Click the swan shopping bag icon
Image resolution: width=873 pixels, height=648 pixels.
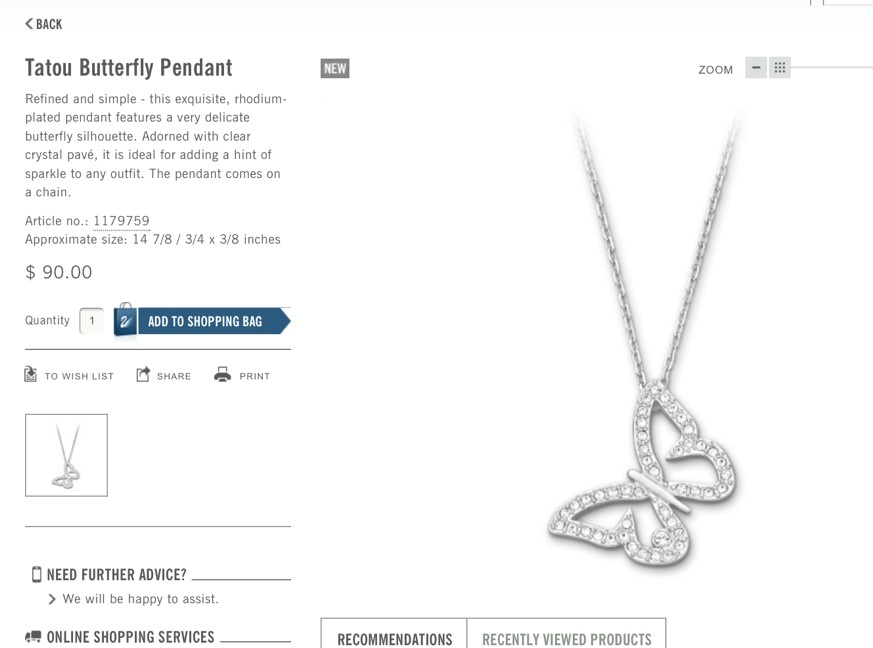125,320
